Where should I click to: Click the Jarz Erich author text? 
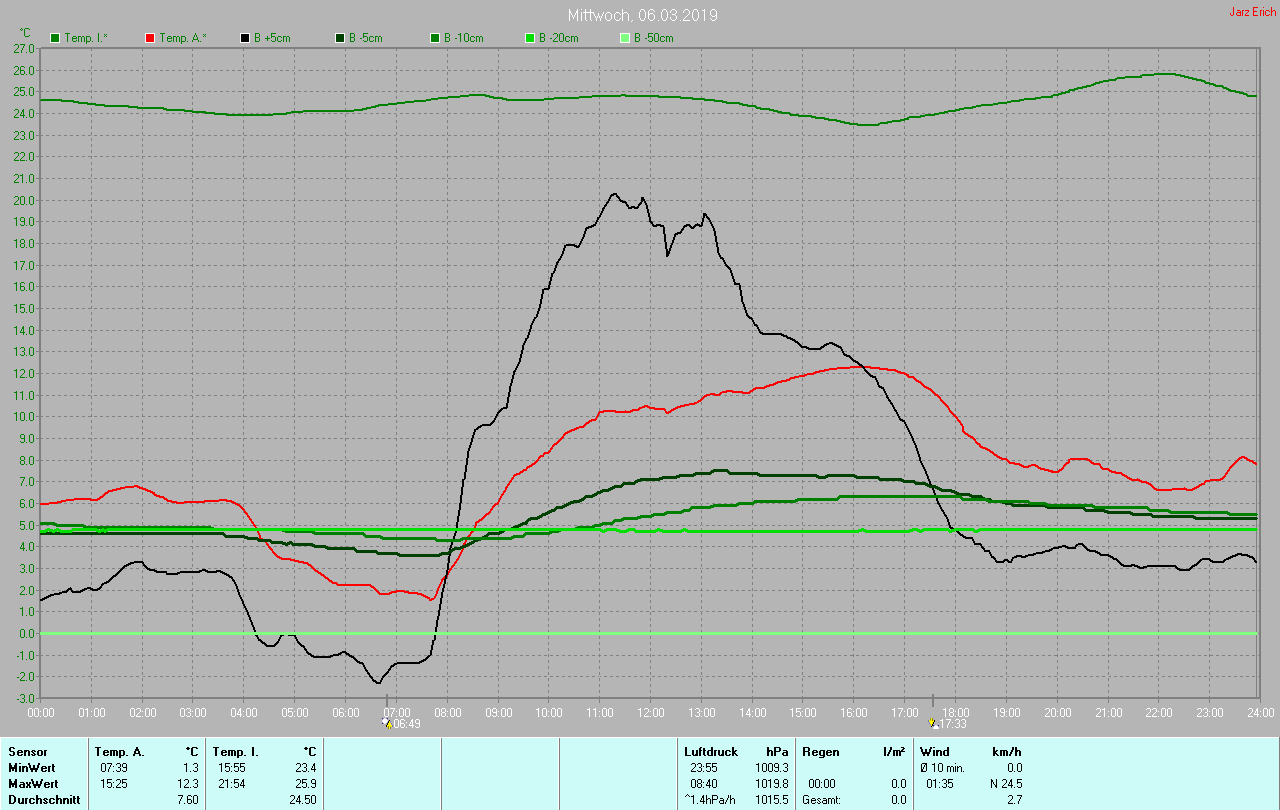pos(1252,13)
